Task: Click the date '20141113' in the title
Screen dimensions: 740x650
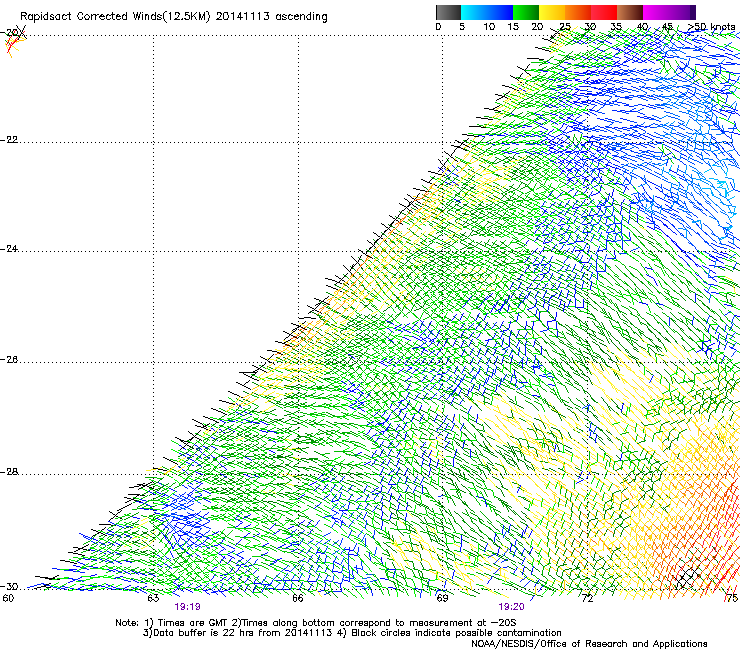Action: [x=243, y=17]
